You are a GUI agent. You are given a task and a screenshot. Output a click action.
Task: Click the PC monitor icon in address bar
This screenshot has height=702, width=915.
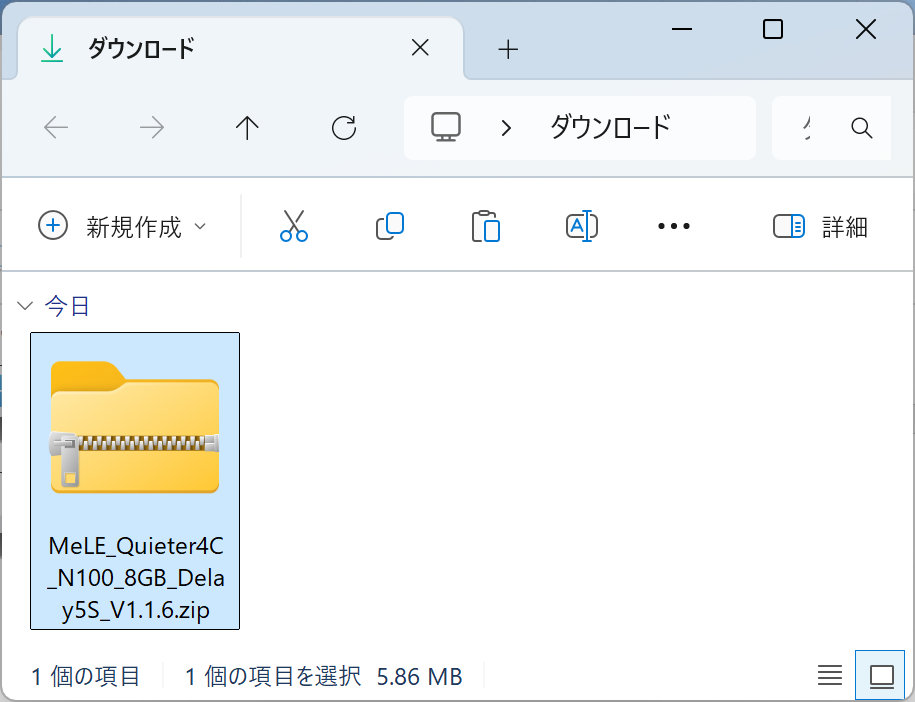(446, 127)
